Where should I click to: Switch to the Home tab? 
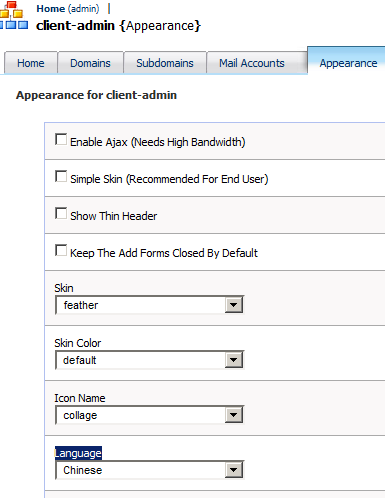[31, 63]
